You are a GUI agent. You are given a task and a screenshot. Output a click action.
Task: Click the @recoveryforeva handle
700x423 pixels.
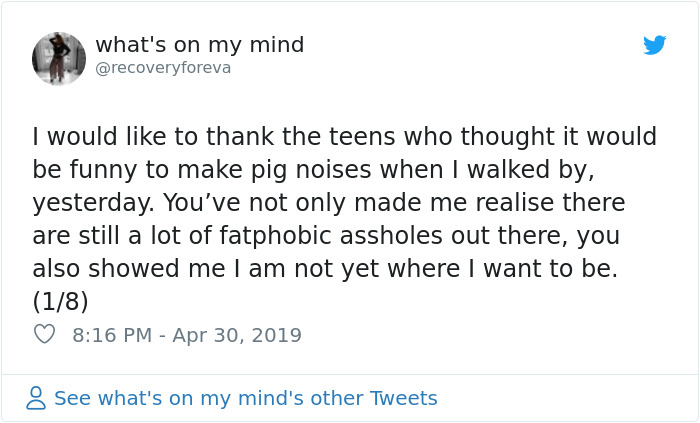163,69
